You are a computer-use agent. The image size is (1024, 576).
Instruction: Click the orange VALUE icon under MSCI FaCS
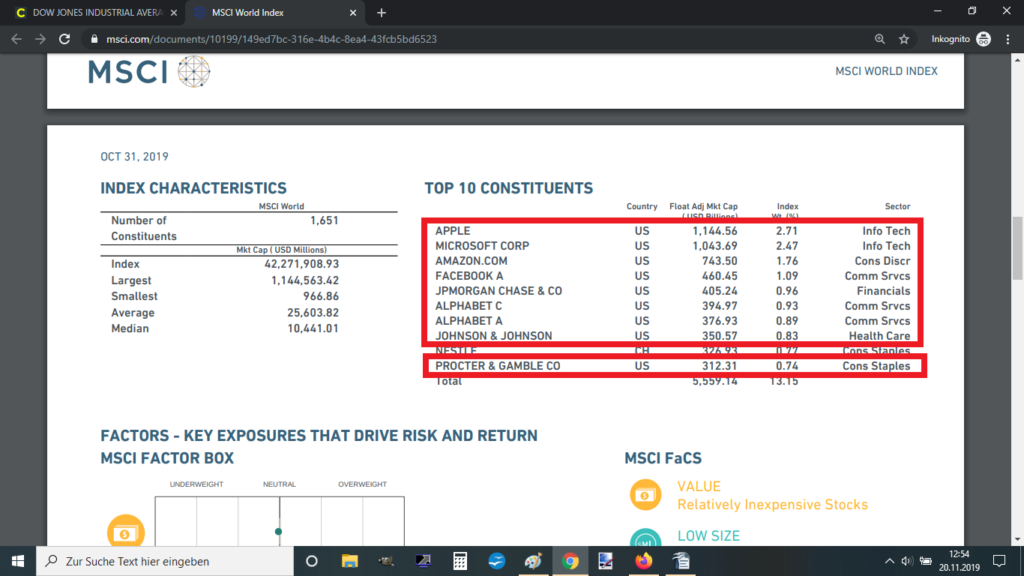click(x=645, y=495)
